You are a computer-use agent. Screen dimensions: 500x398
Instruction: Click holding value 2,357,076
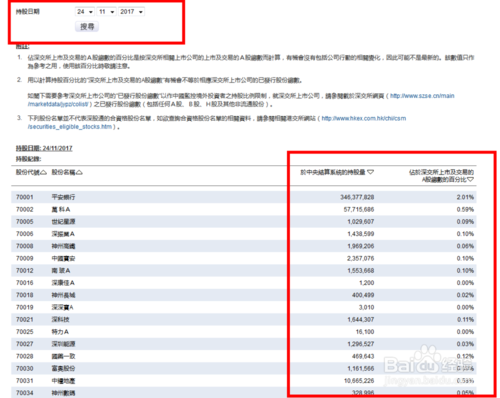[361, 258]
